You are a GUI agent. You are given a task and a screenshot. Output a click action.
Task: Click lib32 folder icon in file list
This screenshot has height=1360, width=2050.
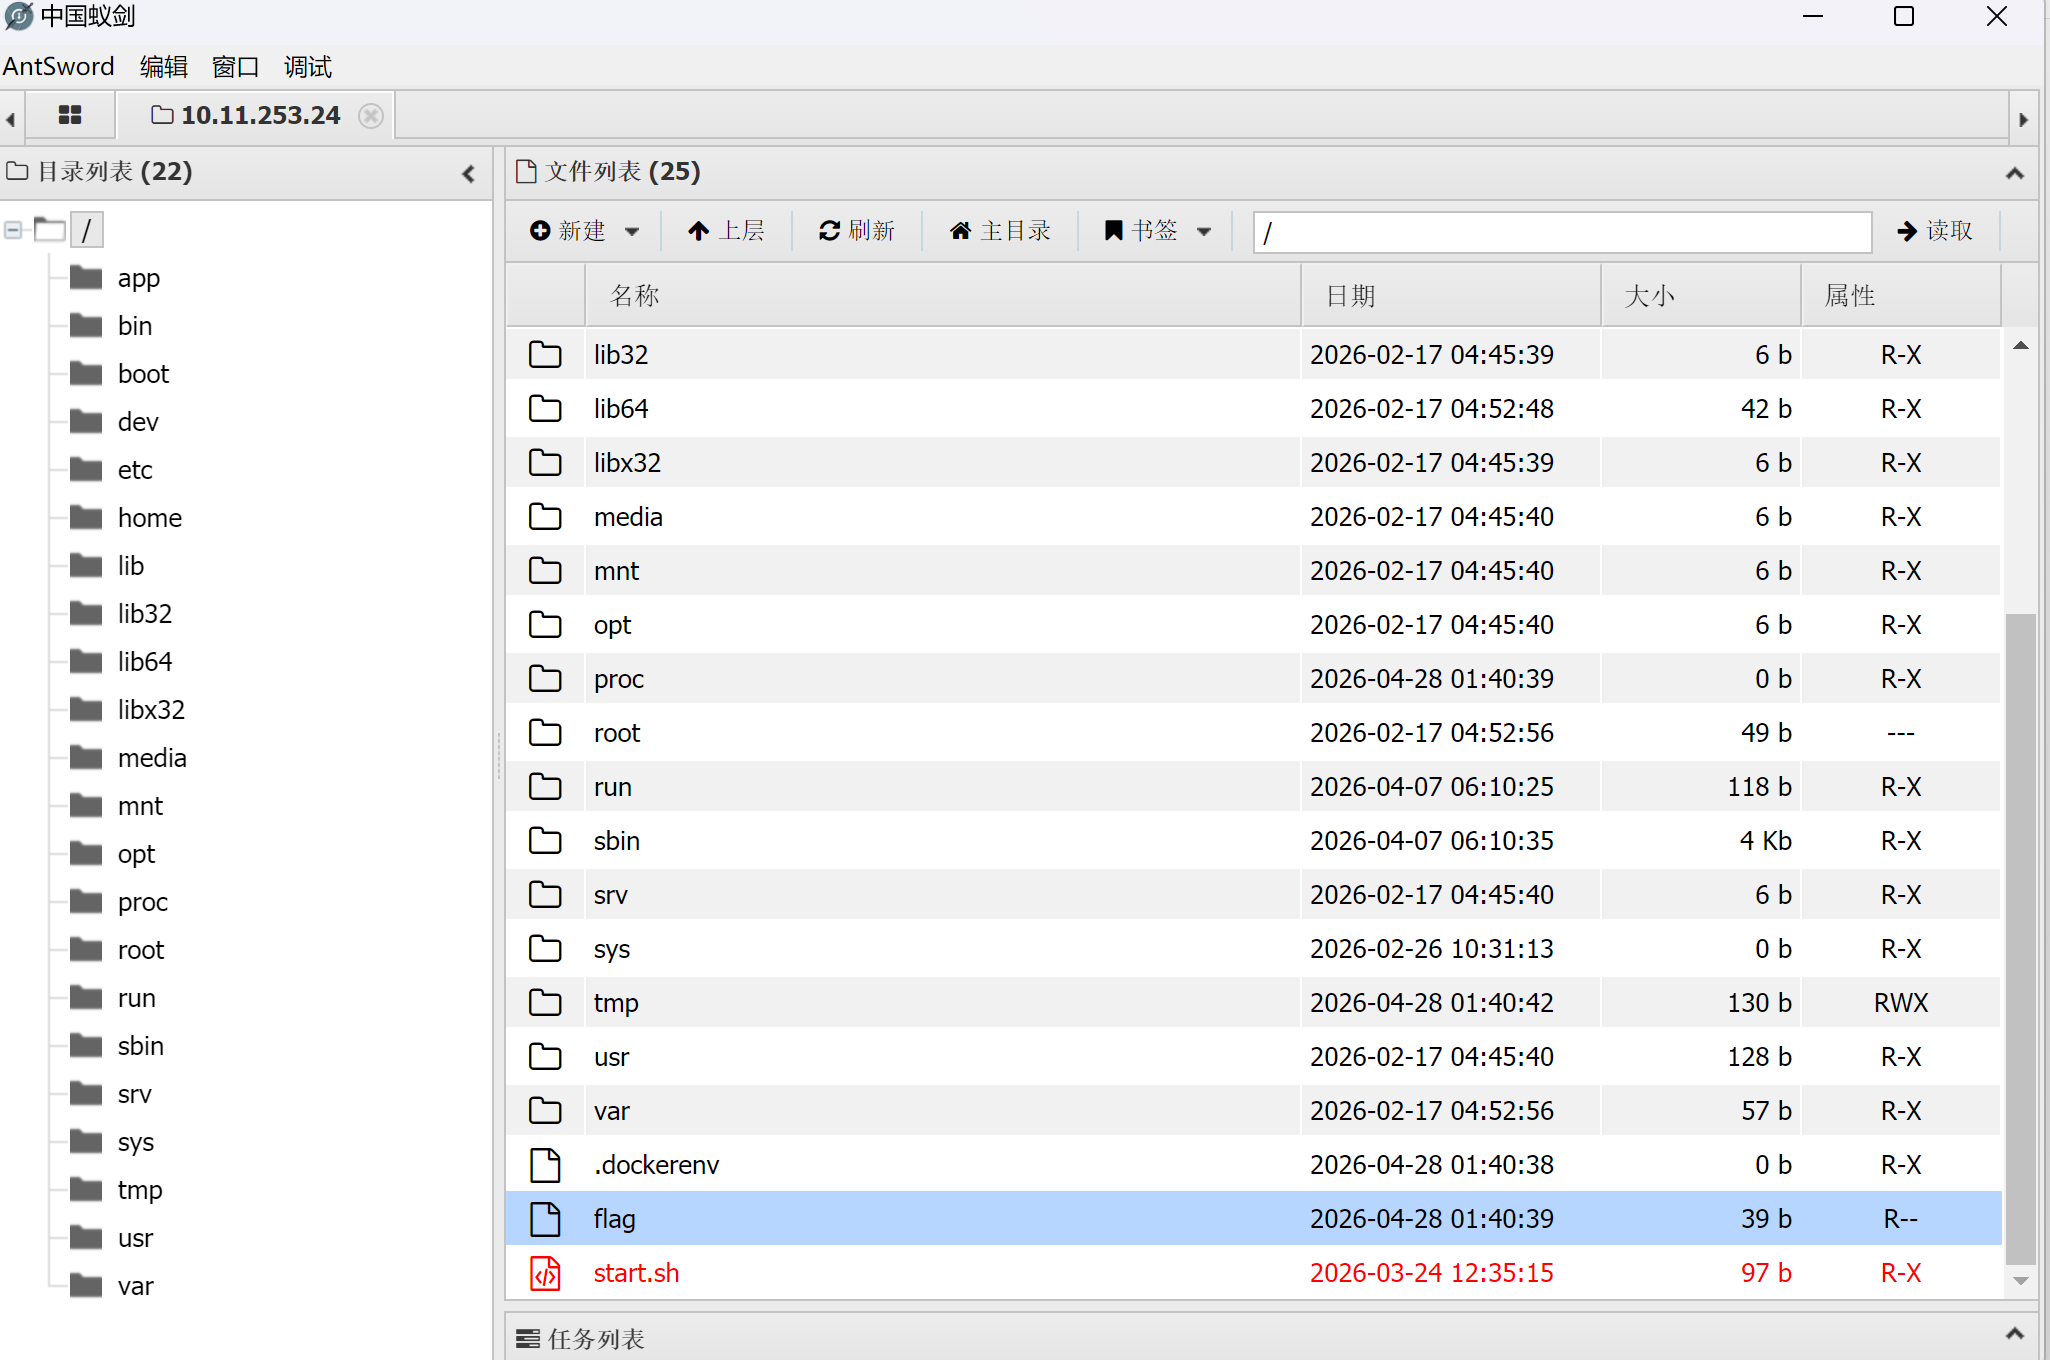[x=545, y=354]
